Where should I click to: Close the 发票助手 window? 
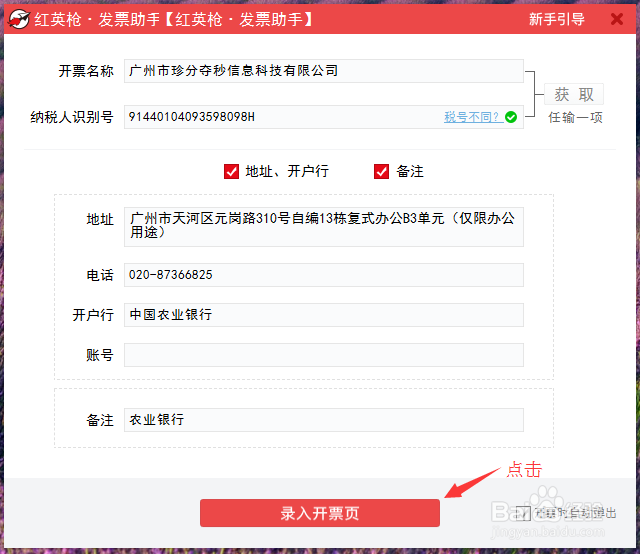pyautogui.click(x=617, y=19)
